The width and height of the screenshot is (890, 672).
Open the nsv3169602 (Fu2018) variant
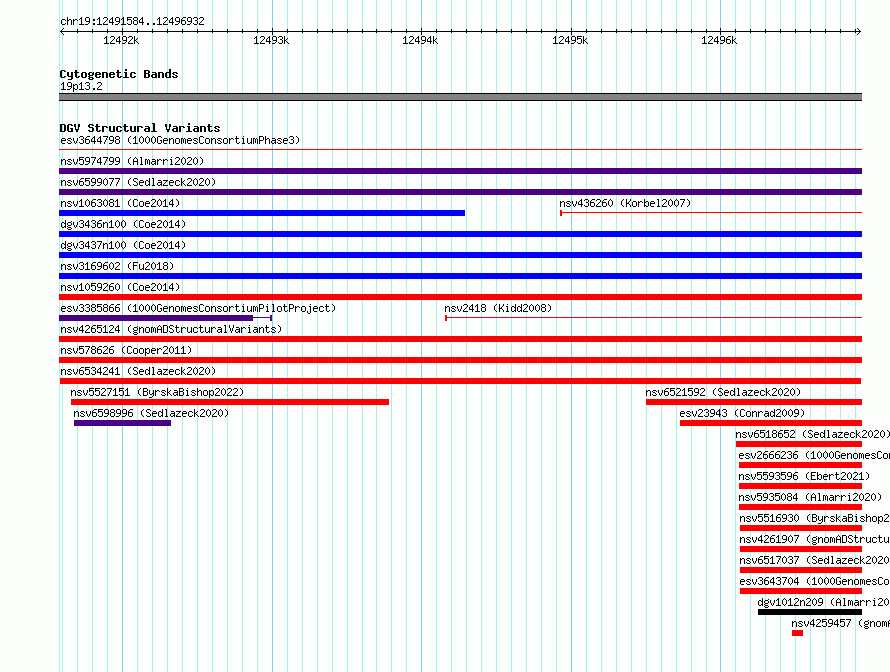tap(117, 266)
